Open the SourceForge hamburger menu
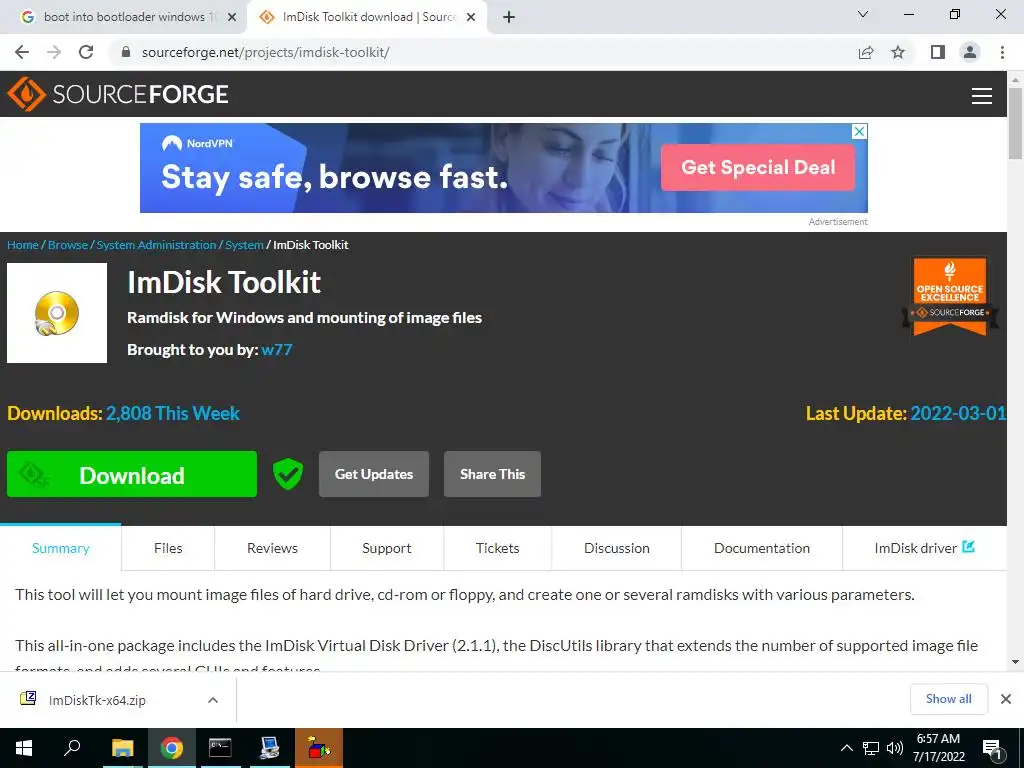The width and height of the screenshot is (1024, 768). [x=981, y=95]
